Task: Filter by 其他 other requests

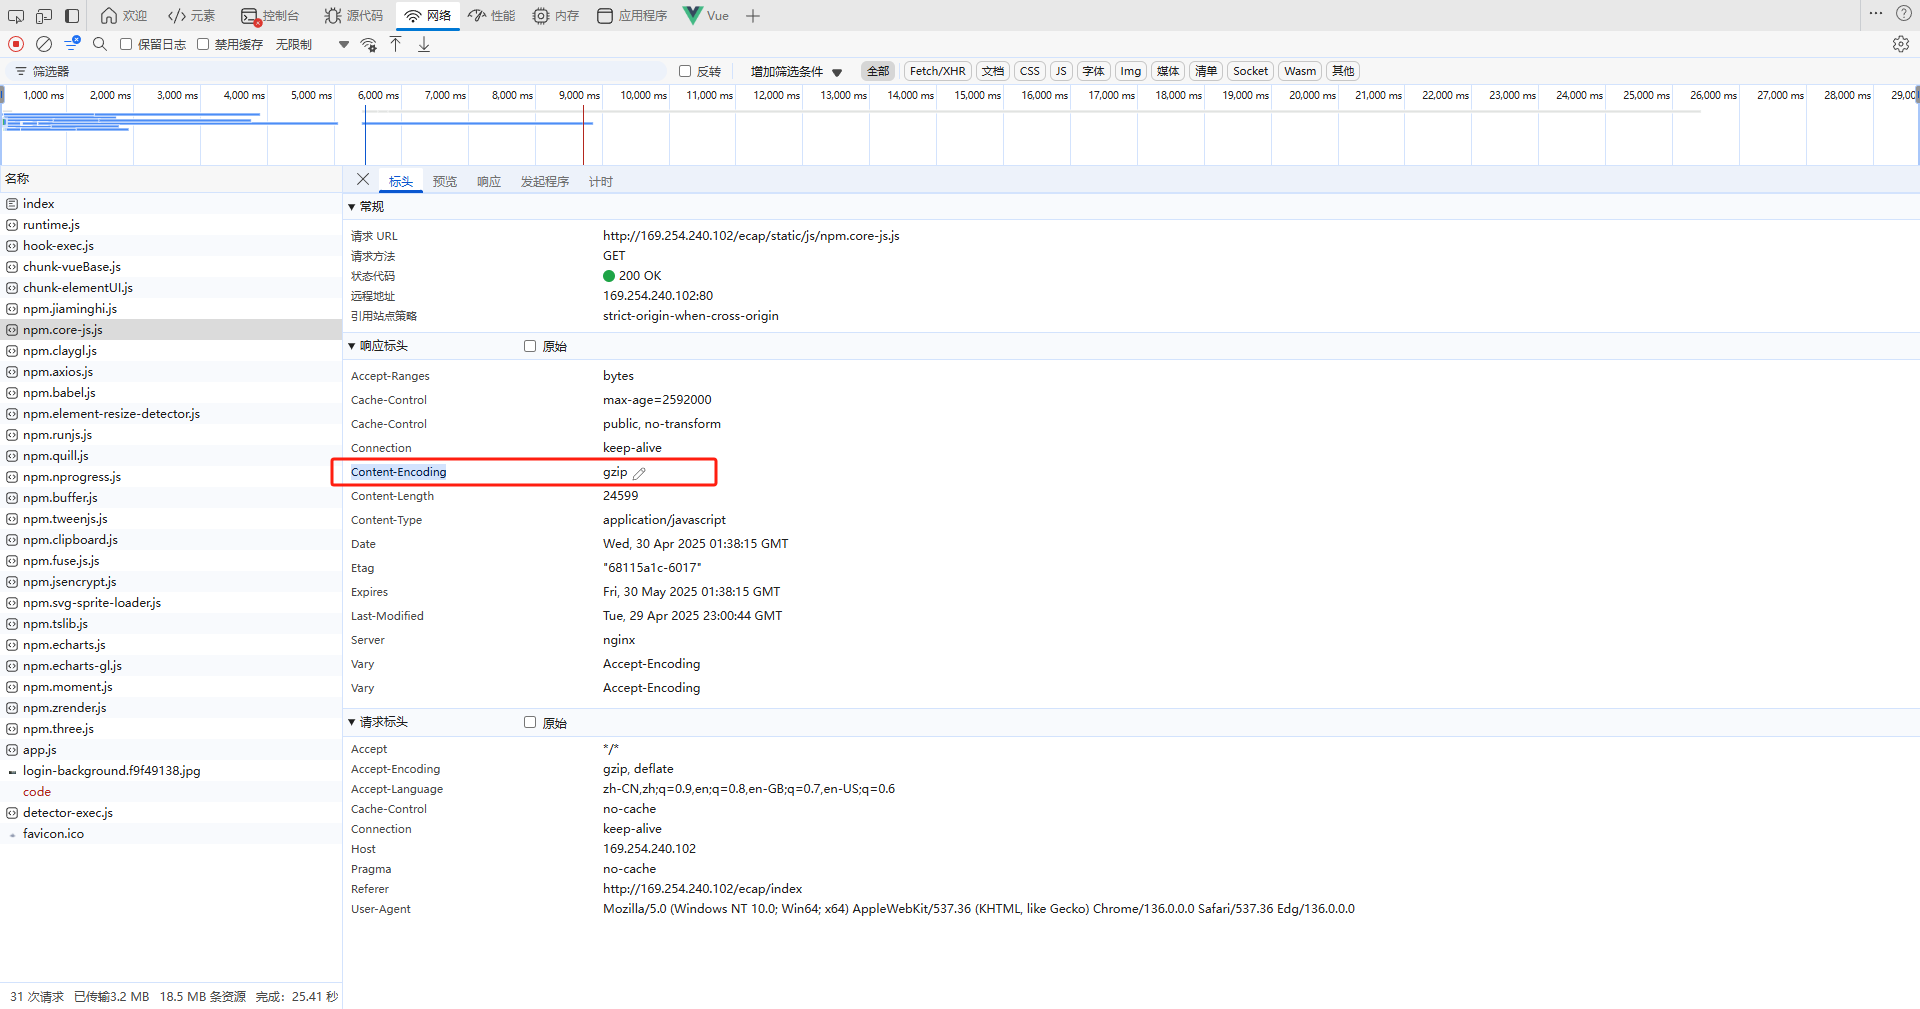Action: coord(1343,71)
